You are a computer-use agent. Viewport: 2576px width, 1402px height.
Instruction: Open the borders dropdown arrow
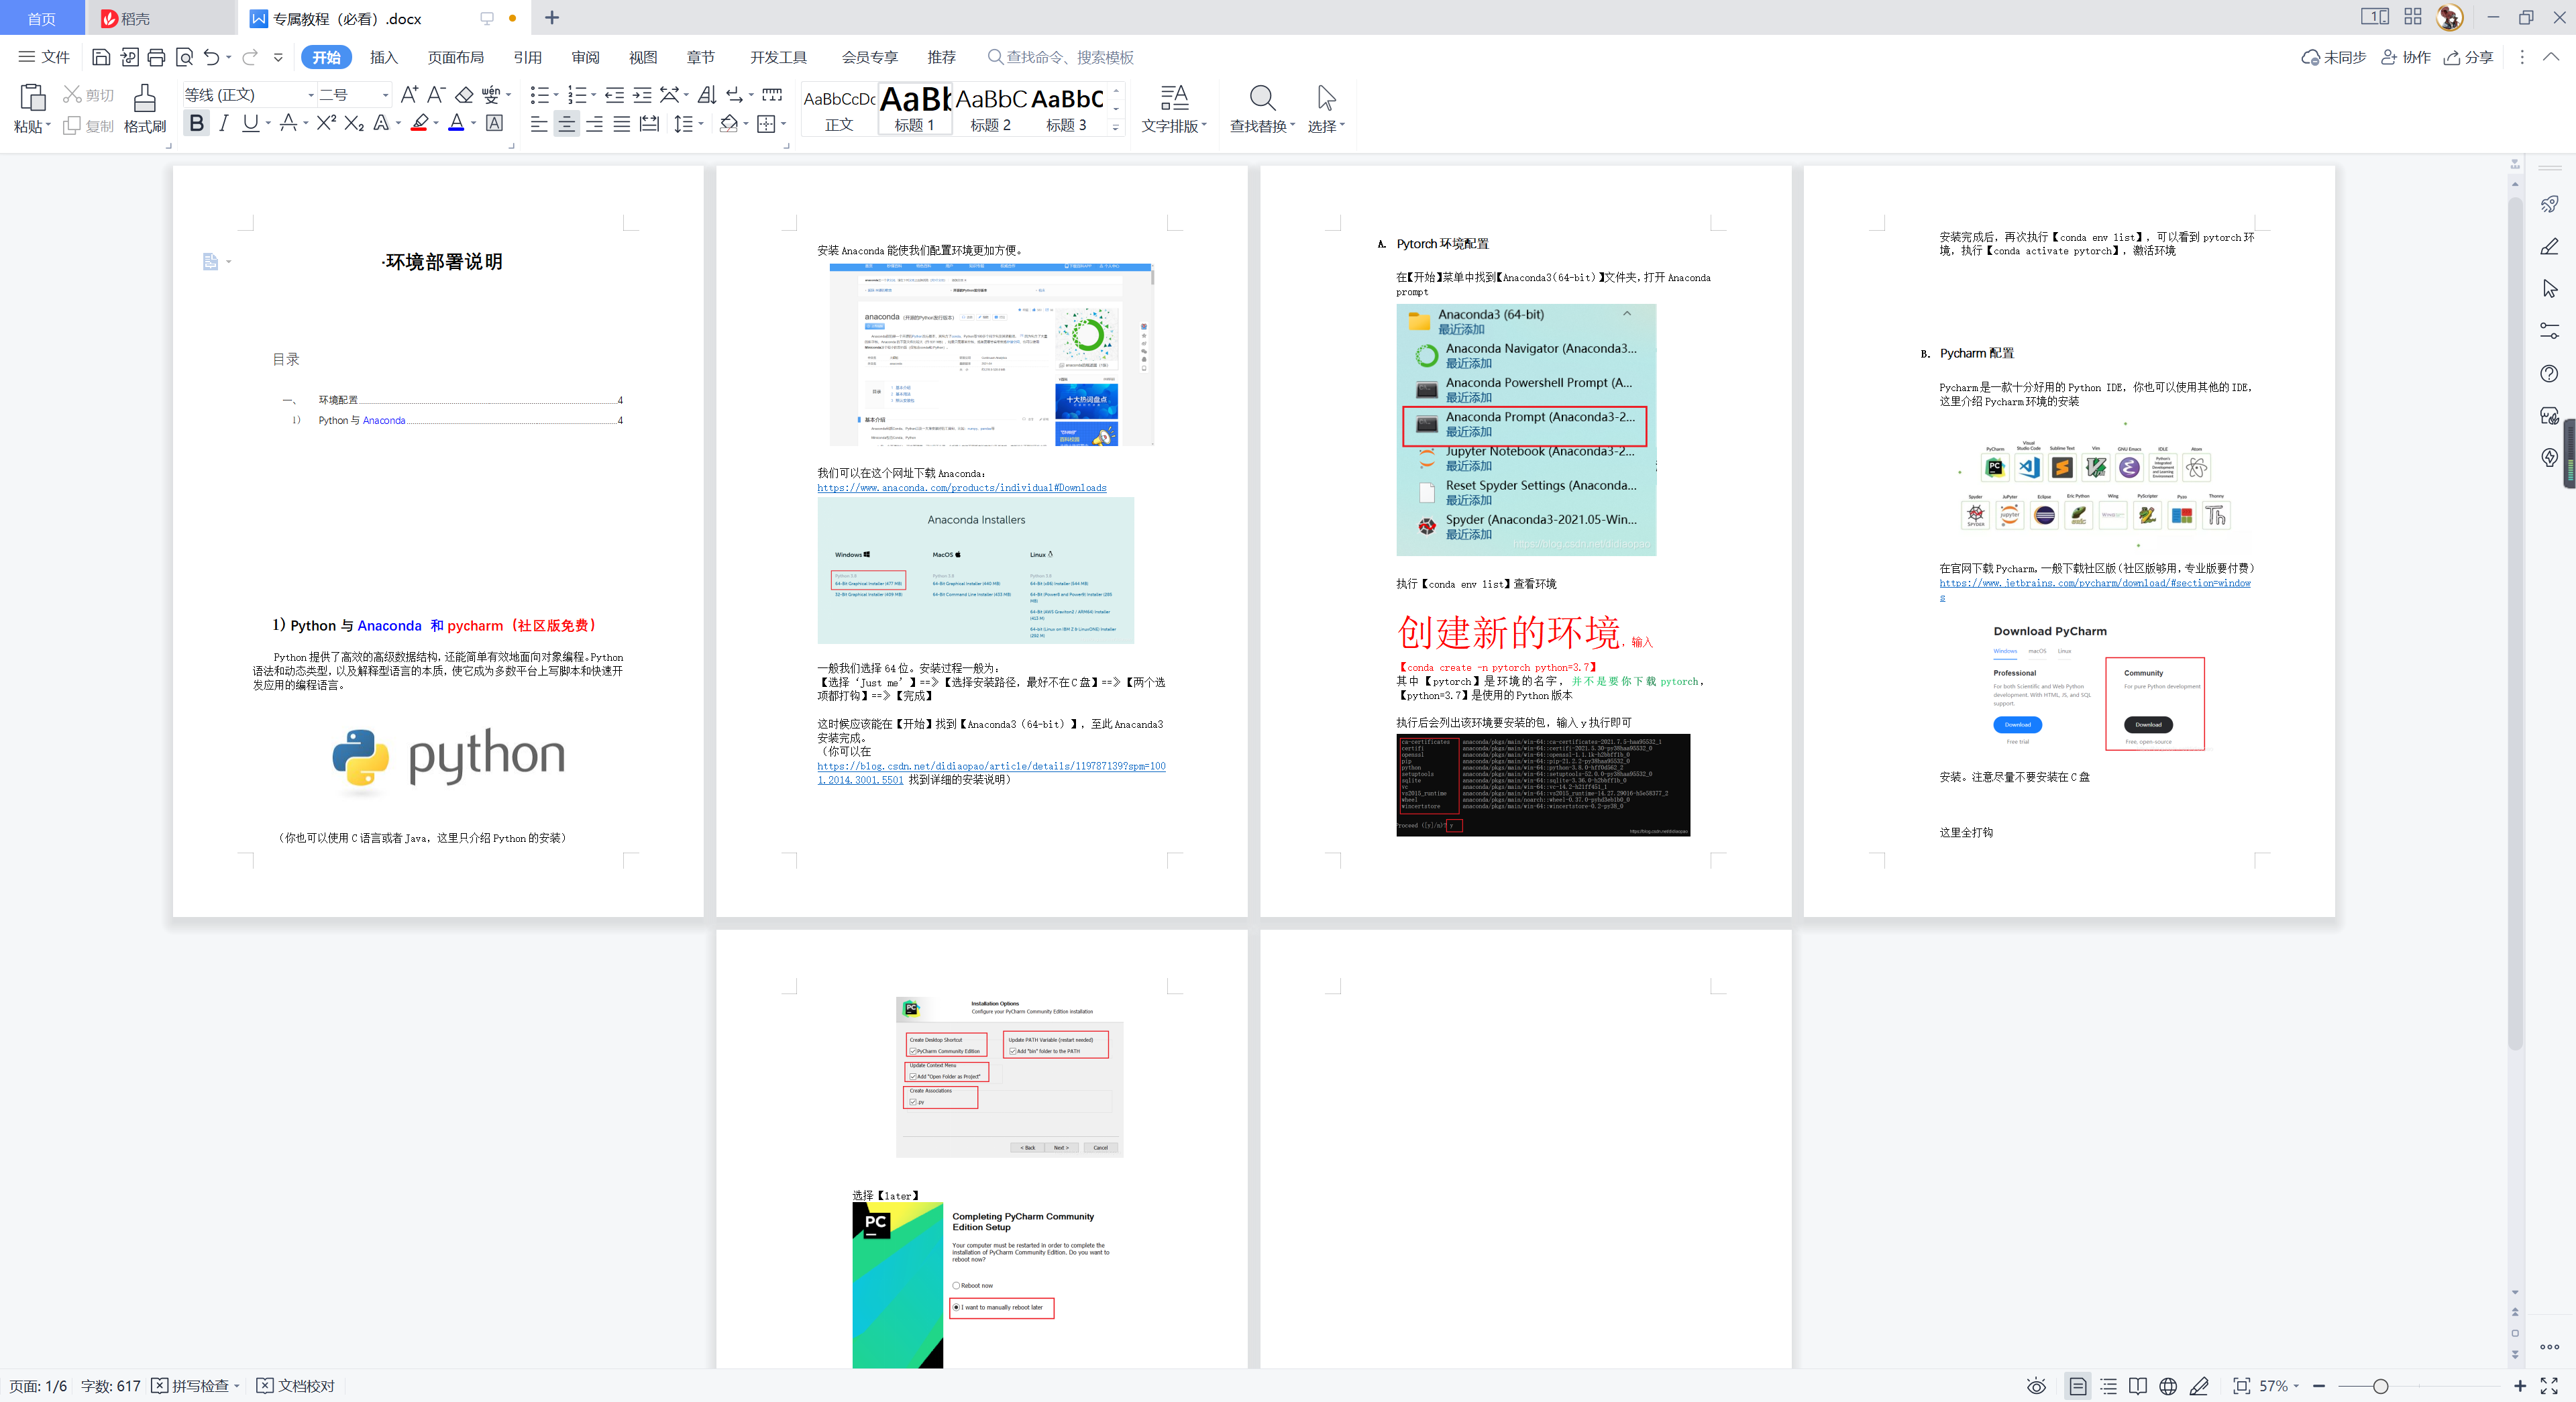(x=783, y=124)
